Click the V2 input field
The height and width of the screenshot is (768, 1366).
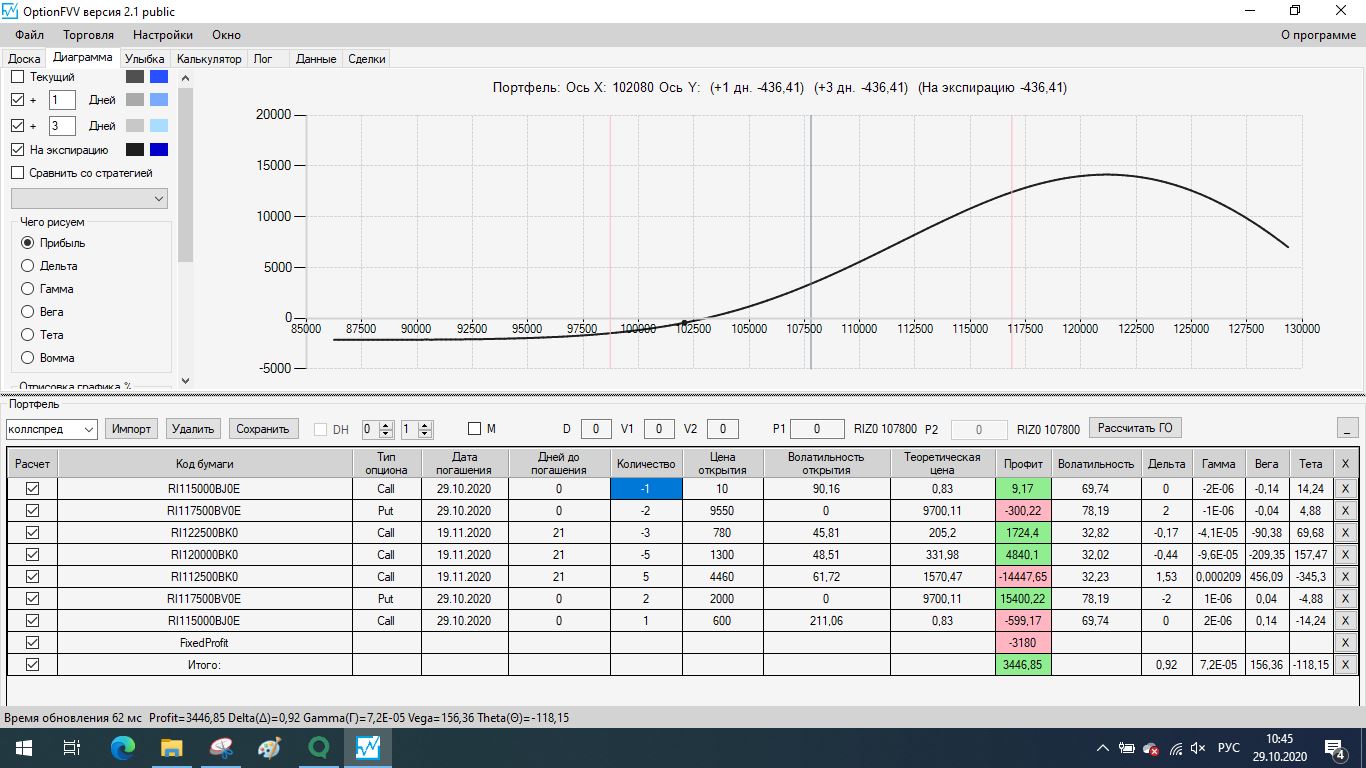point(723,429)
